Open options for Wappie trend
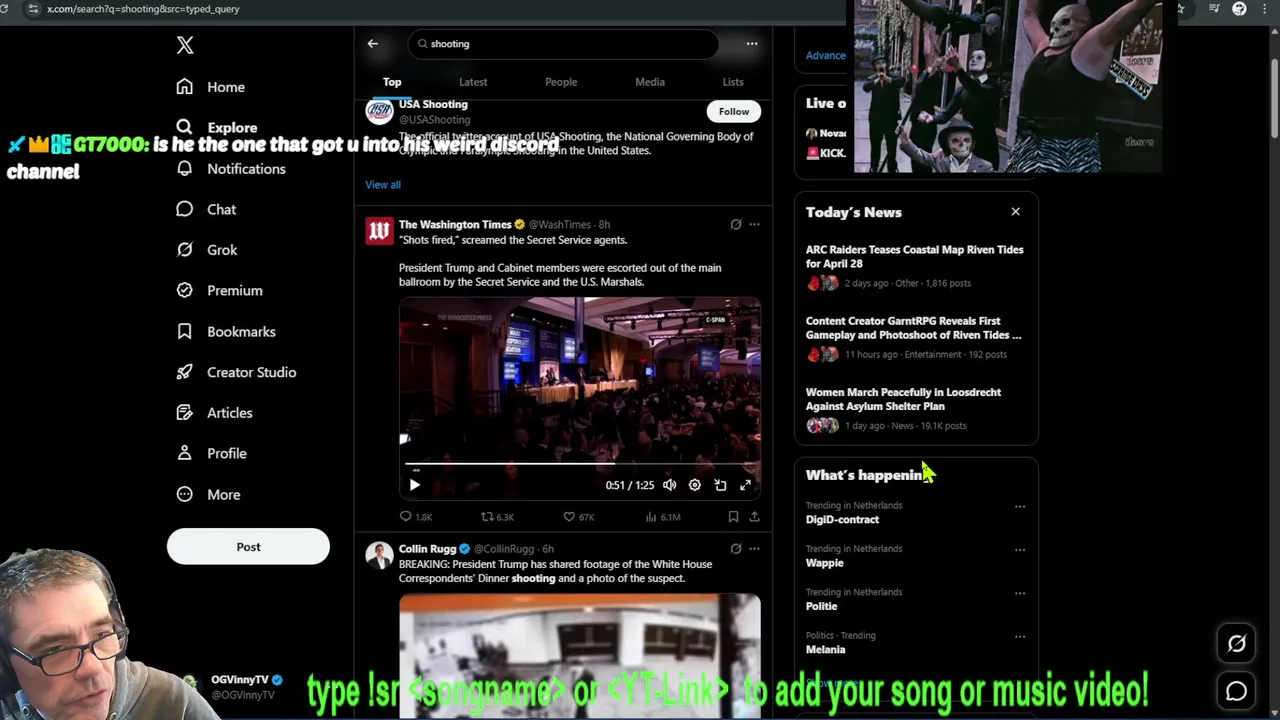Screen dimensions: 1280x720 1020,549
